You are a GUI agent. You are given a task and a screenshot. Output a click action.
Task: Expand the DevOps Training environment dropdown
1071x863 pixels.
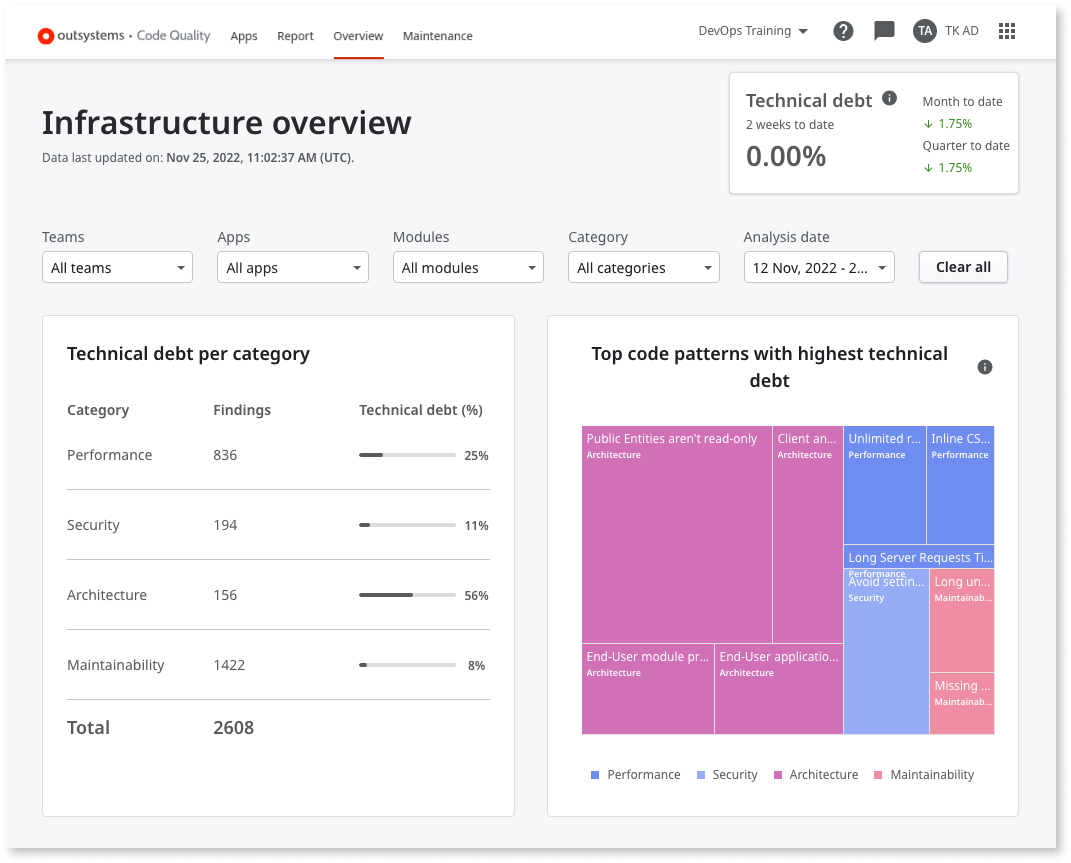coord(753,31)
